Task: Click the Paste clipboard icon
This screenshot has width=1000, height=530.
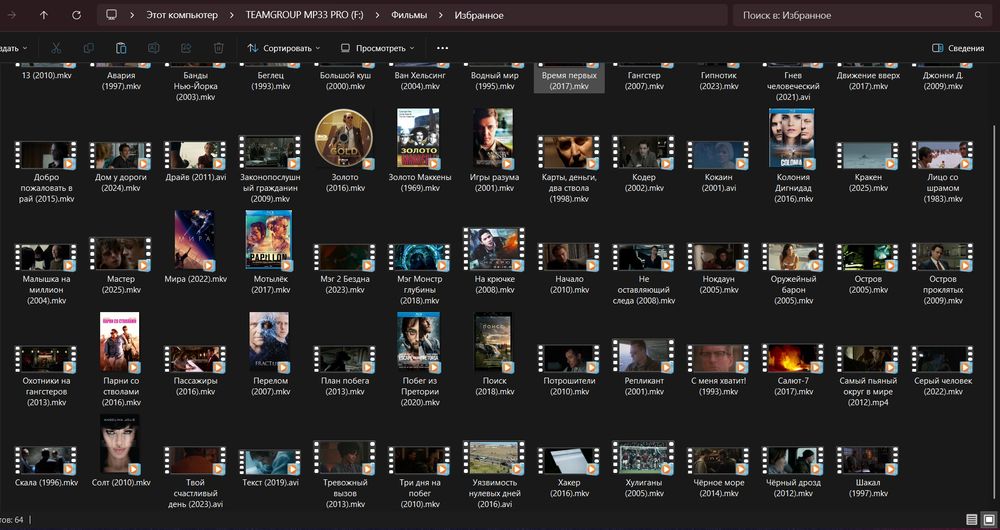Action: (x=121, y=48)
